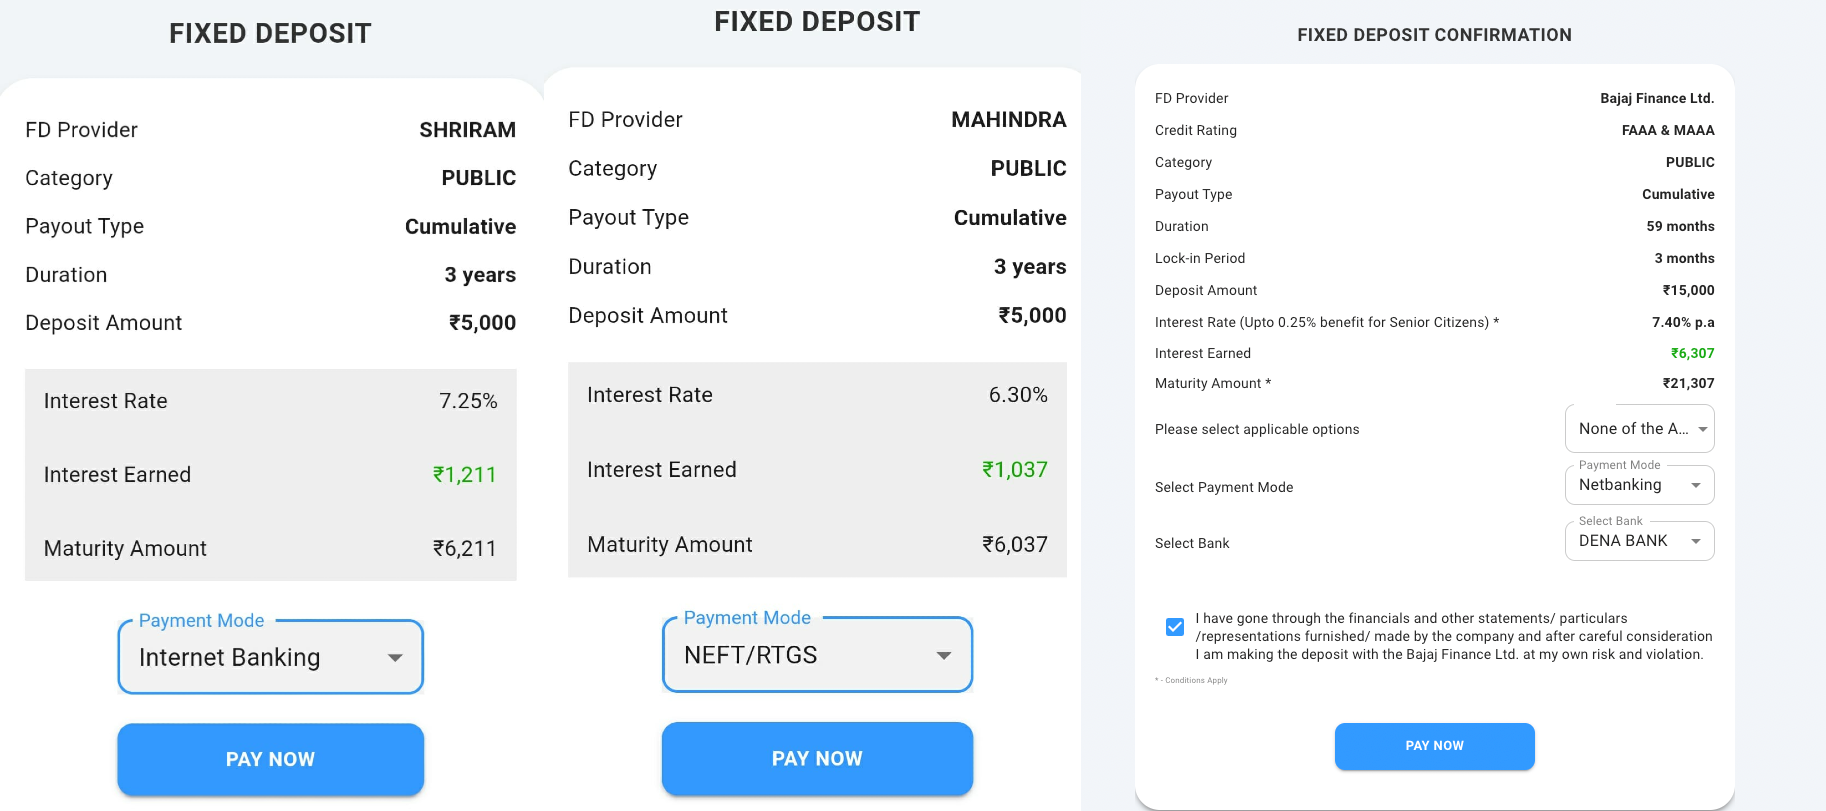The image size is (1826, 811).
Task: Click the FAAA & MAAA credit rating
Action: (x=1668, y=130)
